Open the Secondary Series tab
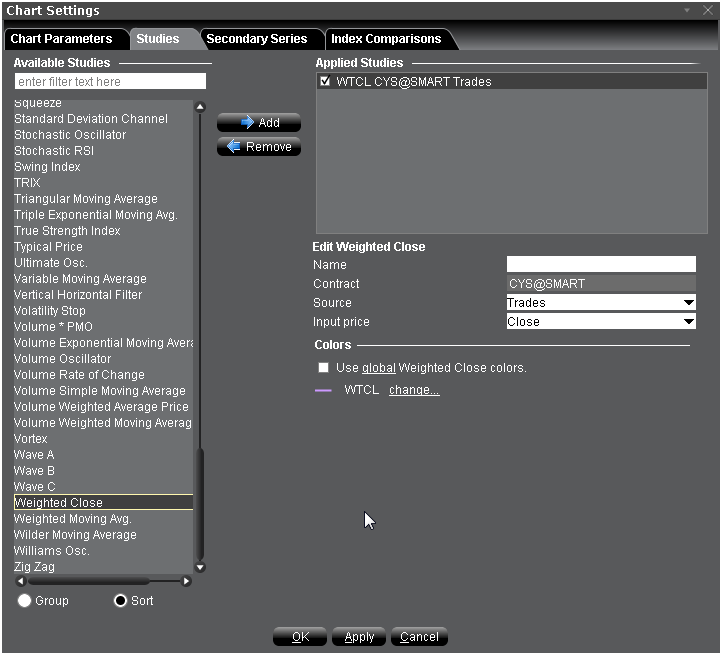The image size is (722, 655). pyautogui.click(x=256, y=39)
